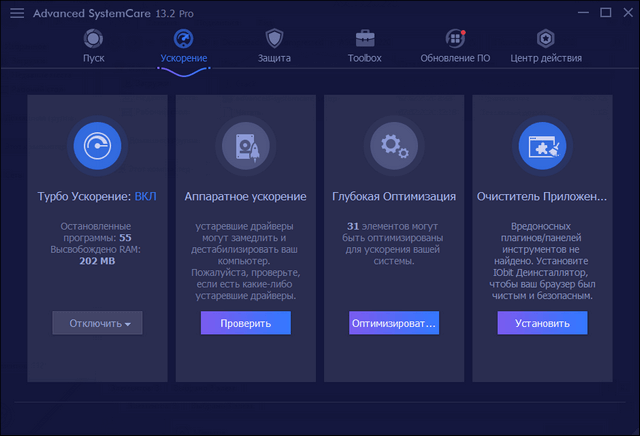640x436 pixels.
Task: Click the 202 MB freed RAM value
Action: pos(97,261)
